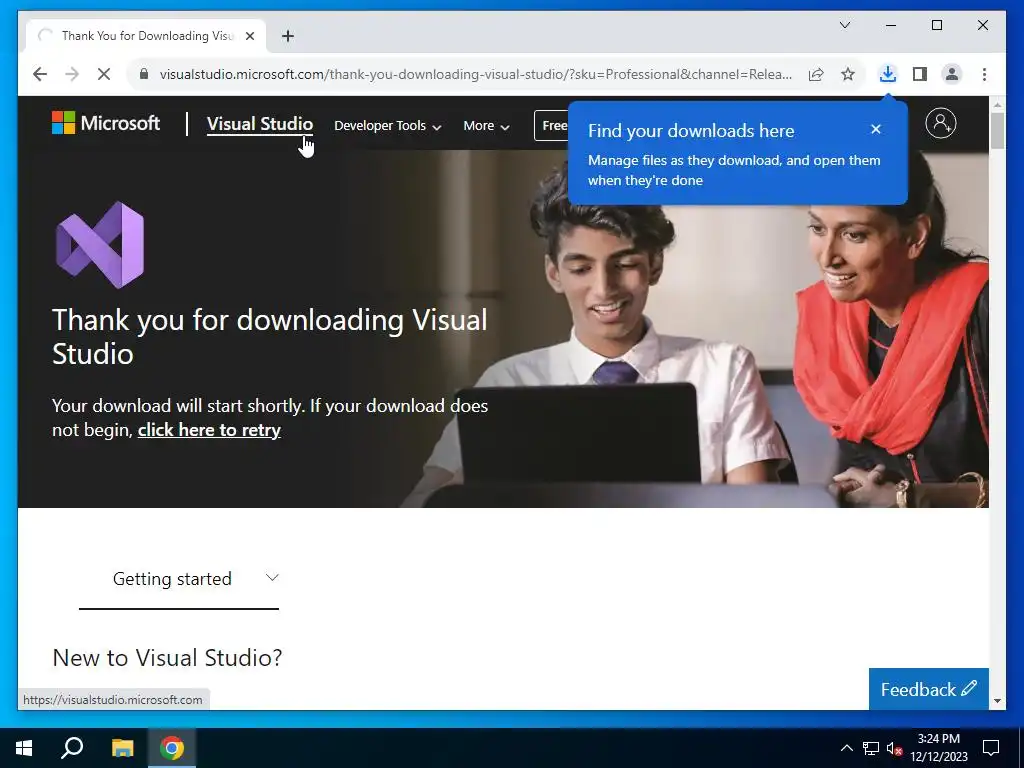Open File Explorer from the taskbar
The width and height of the screenshot is (1024, 768).
122,748
